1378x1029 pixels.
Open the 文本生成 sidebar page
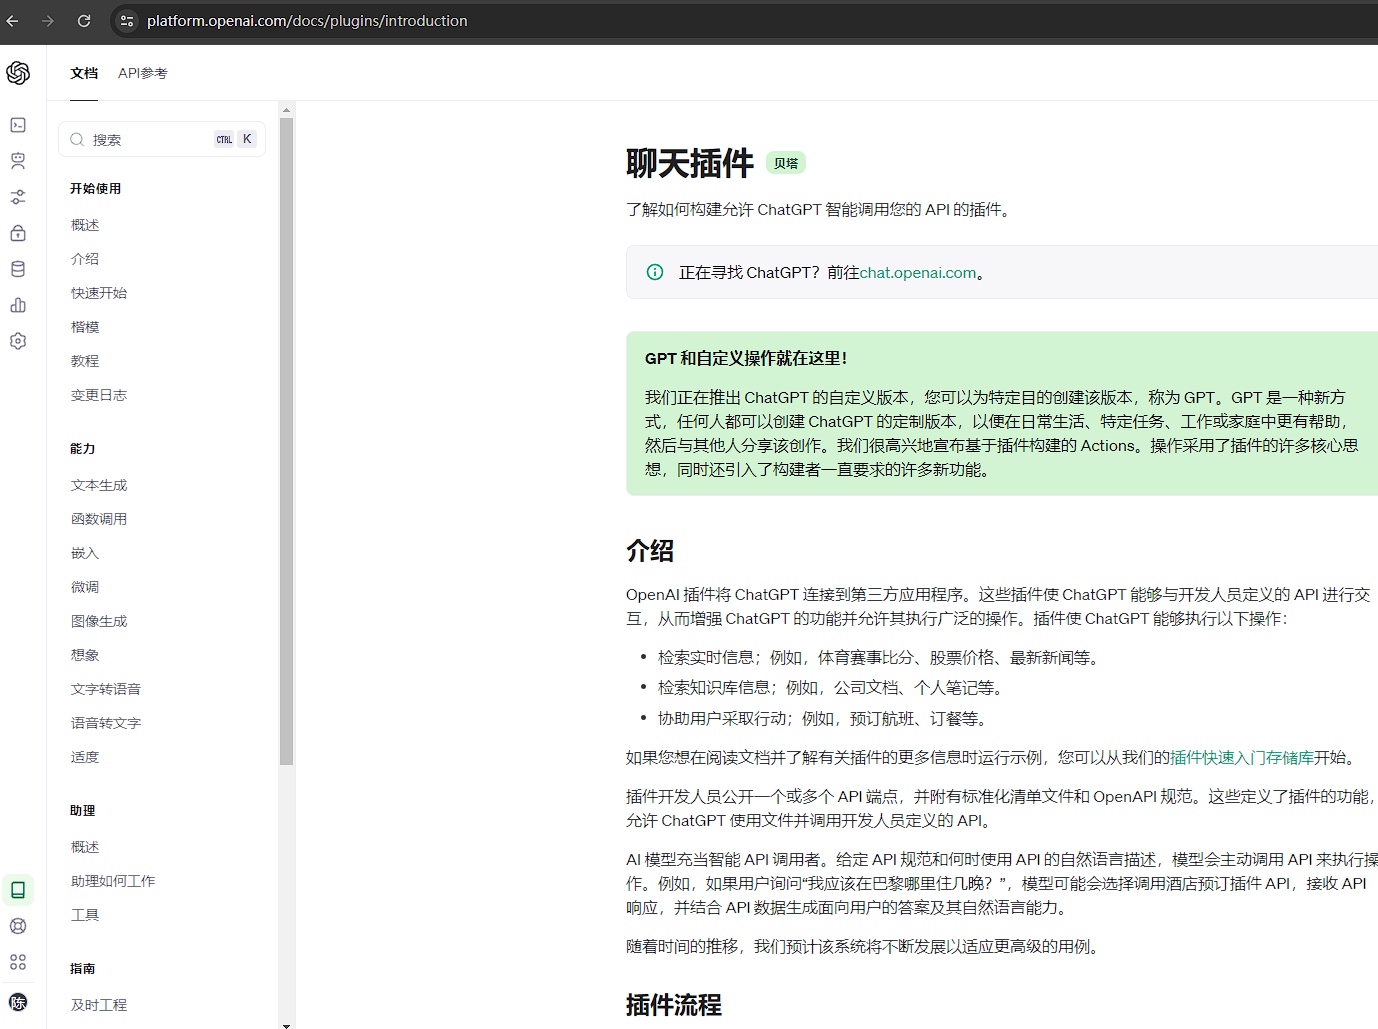99,485
